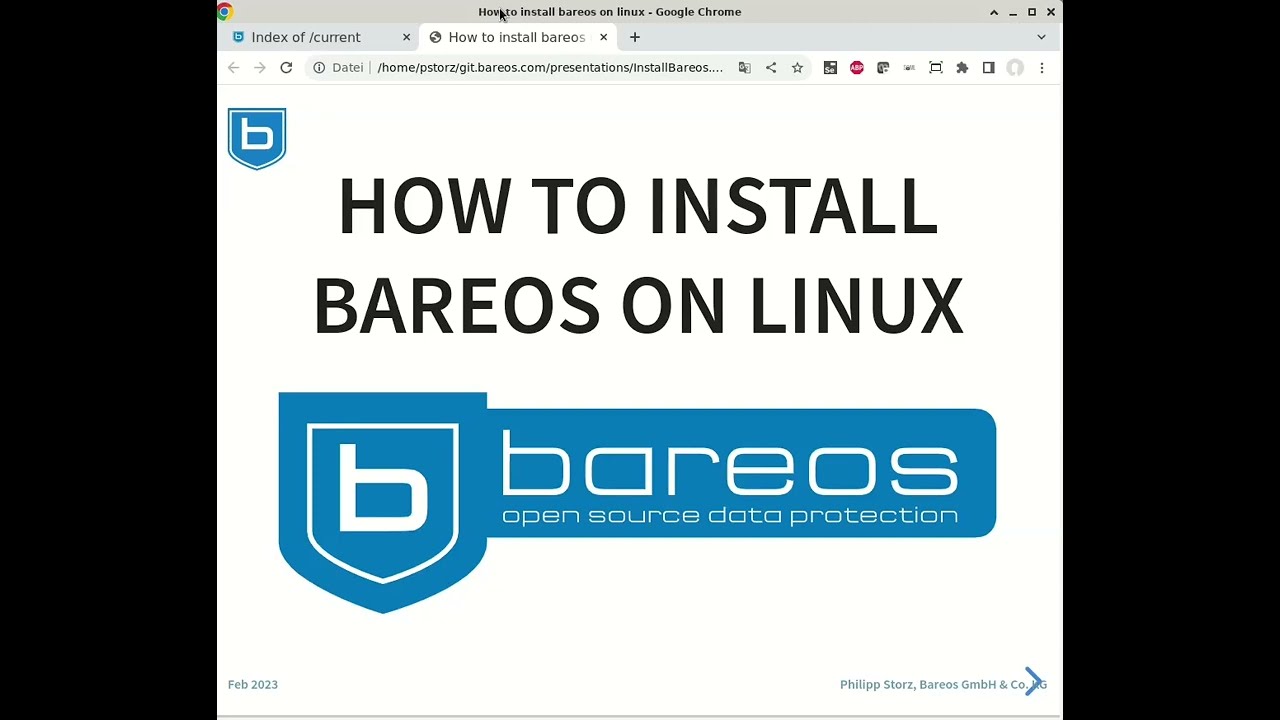The image size is (1280, 720).
Task: Reload the current page
Action: [x=286, y=68]
